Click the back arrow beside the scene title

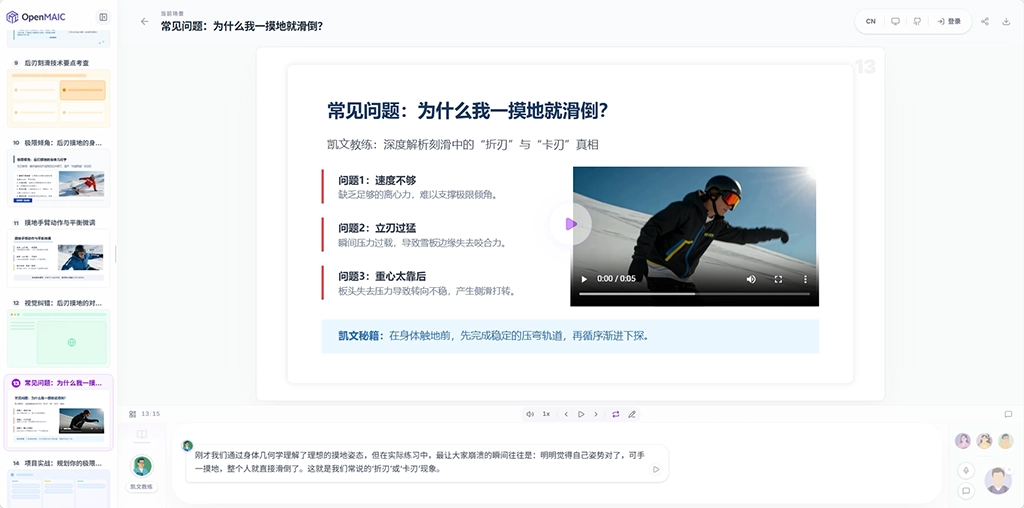click(145, 21)
